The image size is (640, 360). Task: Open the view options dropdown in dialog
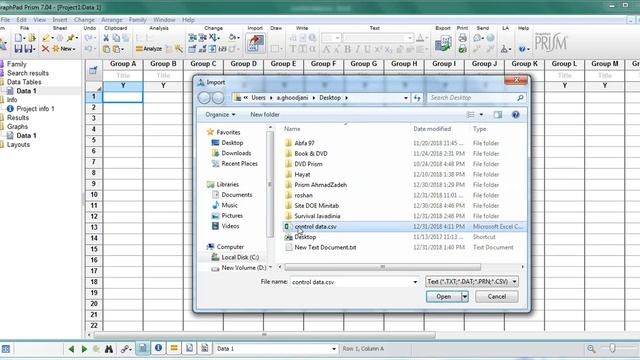[481, 115]
